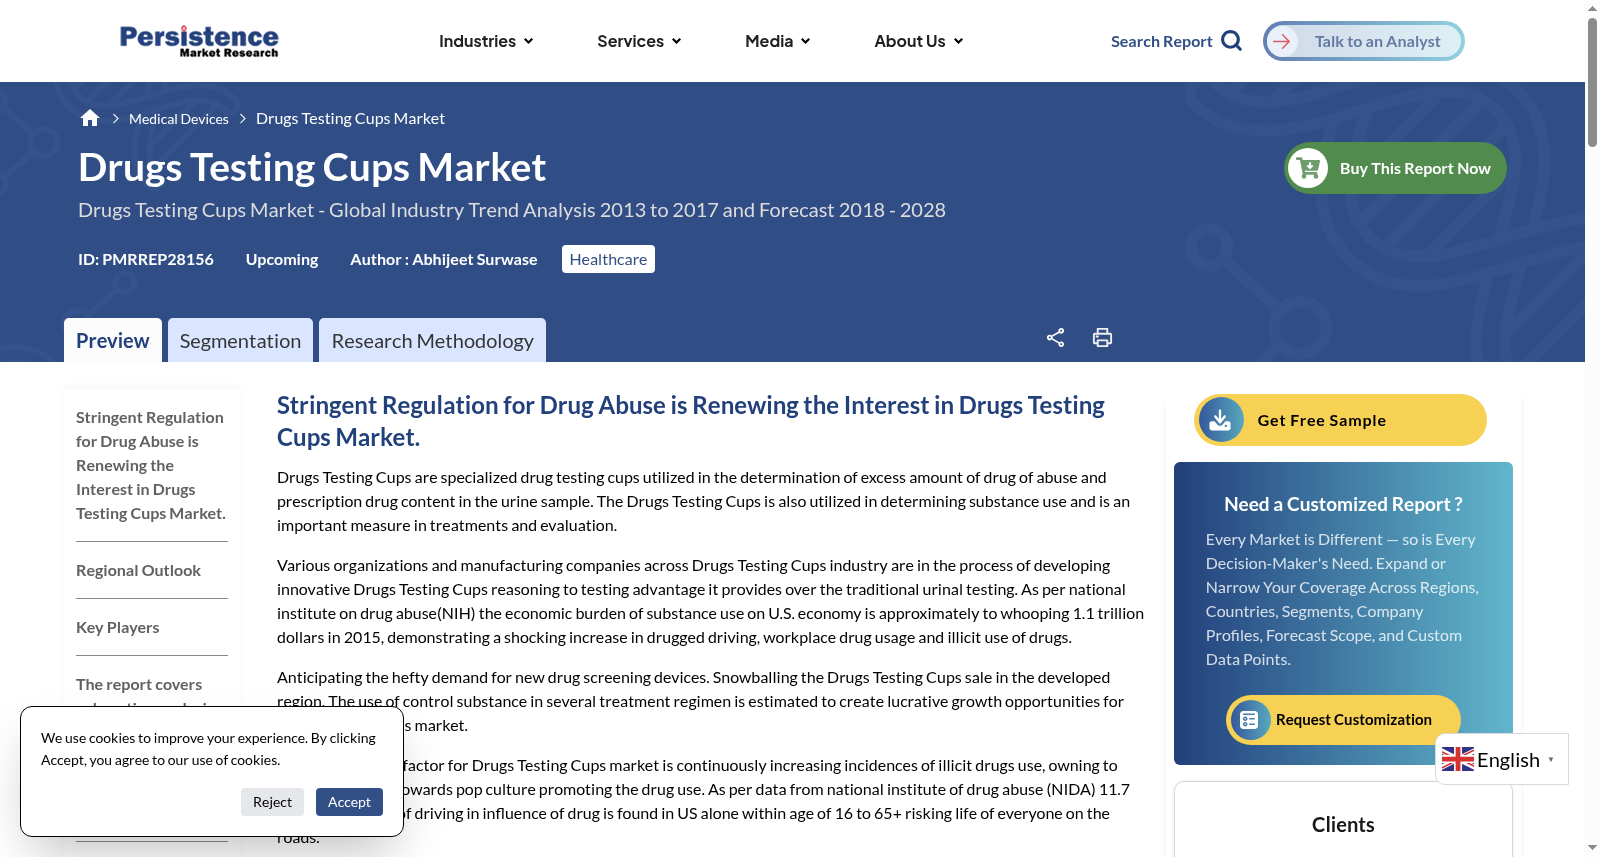The height and width of the screenshot is (857, 1600).
Task: Open the English language selector
Action: point(1502,759)
